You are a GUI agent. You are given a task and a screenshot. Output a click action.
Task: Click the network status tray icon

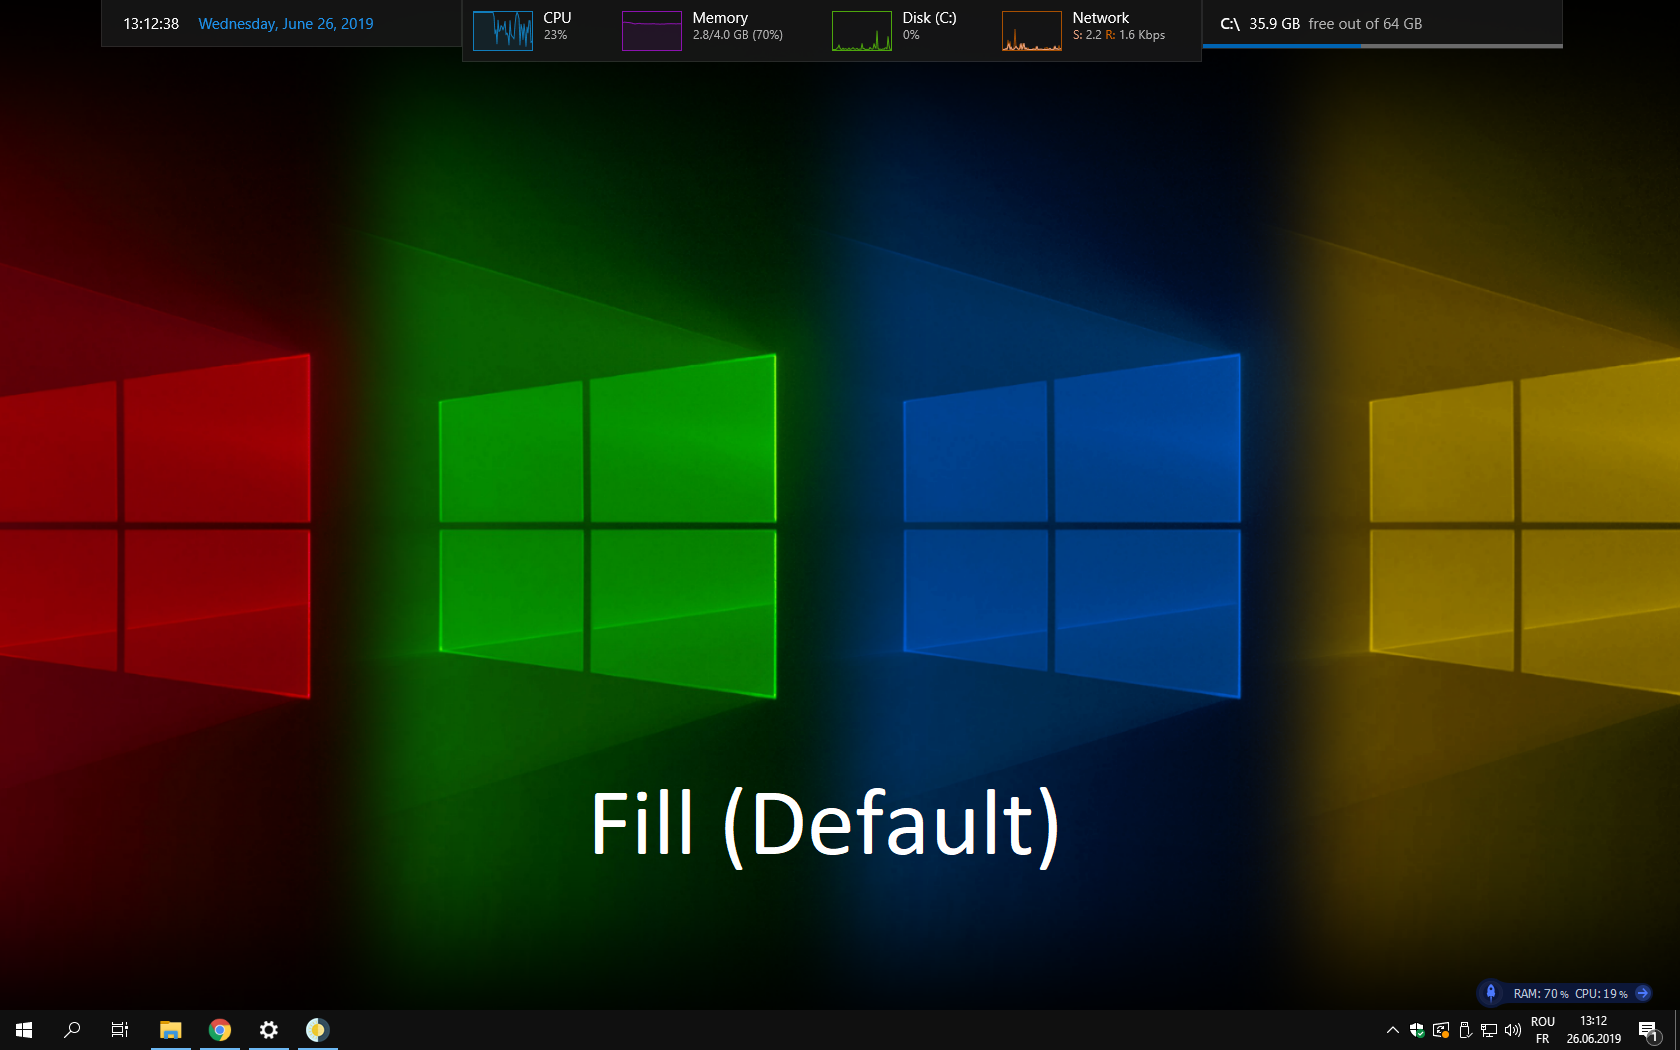1488,1030
